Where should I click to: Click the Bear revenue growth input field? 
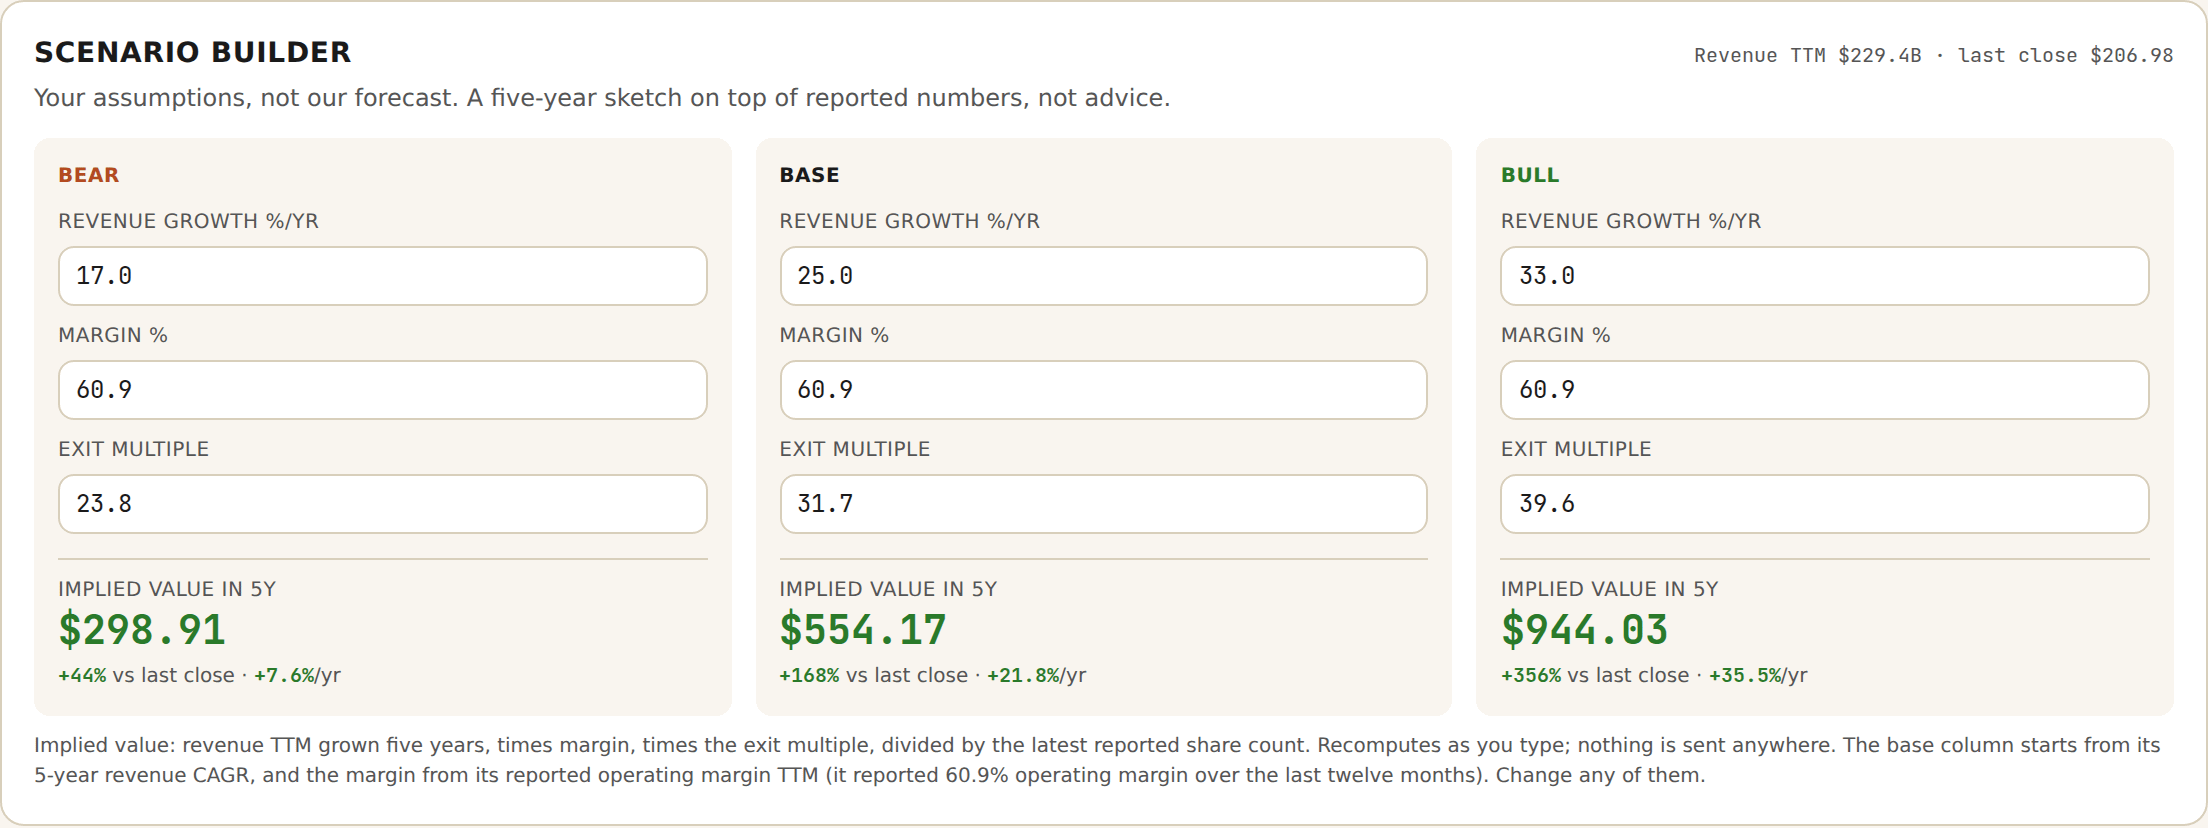click(x=383, y=276)
